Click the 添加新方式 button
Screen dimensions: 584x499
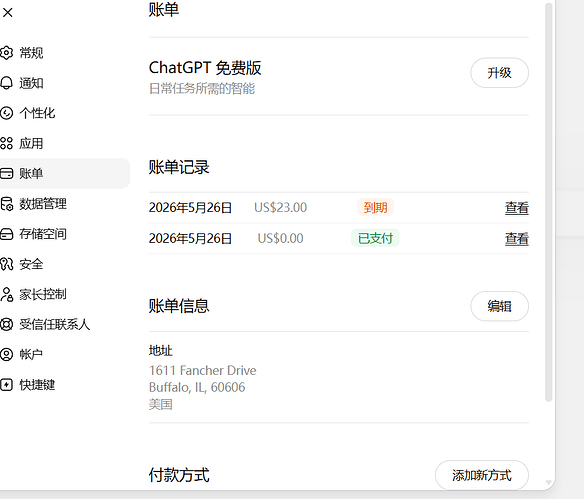[x=482, y=475]
